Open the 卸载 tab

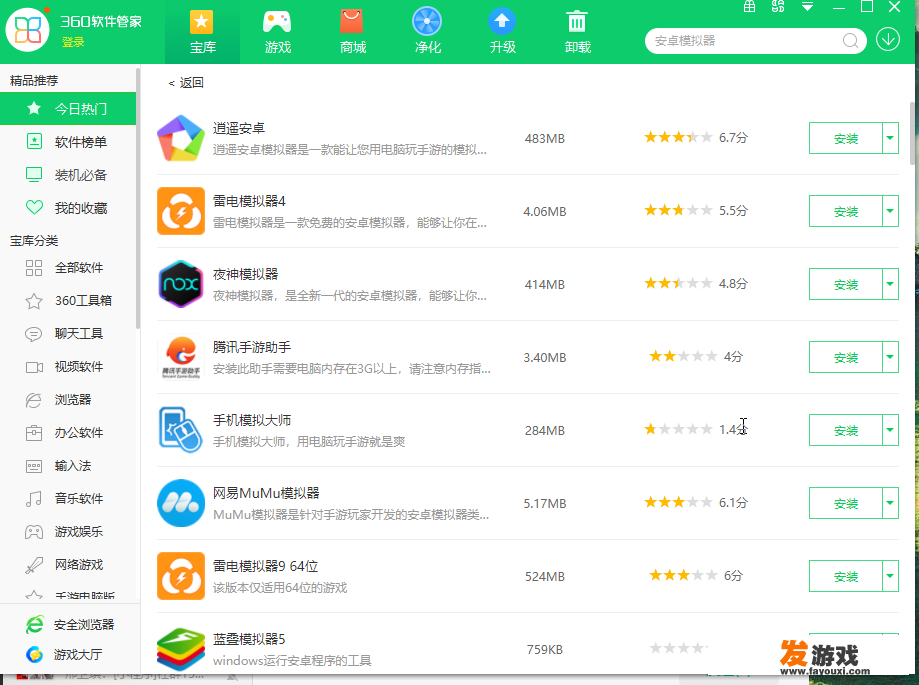tap(577, 32)
